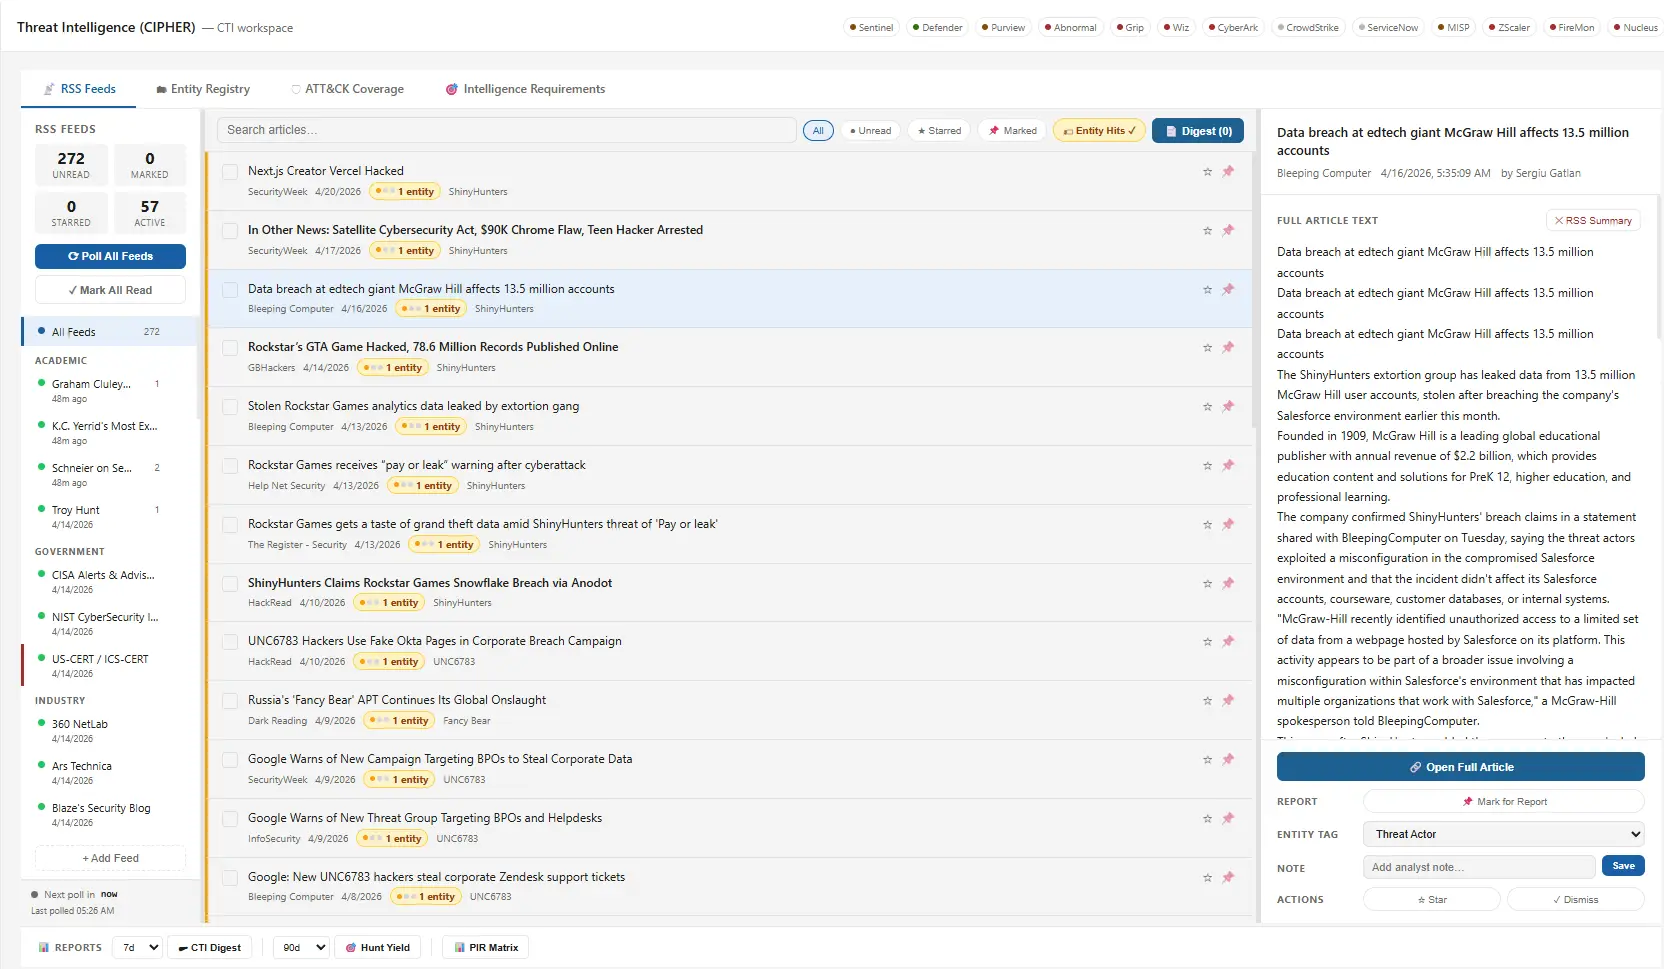Show All articles filter
Viewport: 1664px width, 969px height.
pos(818,131)
